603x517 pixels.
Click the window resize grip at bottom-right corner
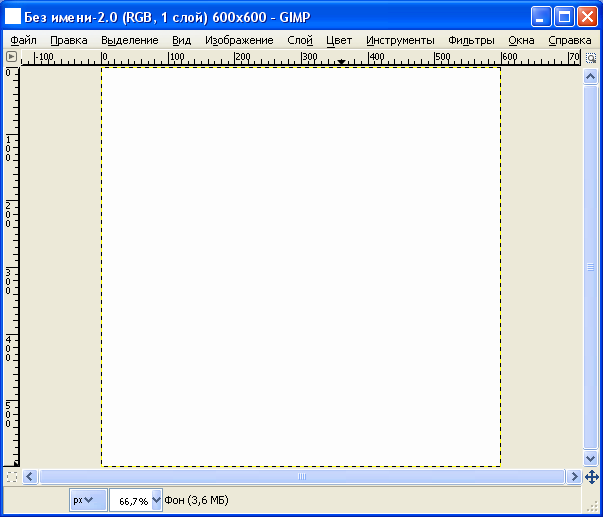[593, 507]
